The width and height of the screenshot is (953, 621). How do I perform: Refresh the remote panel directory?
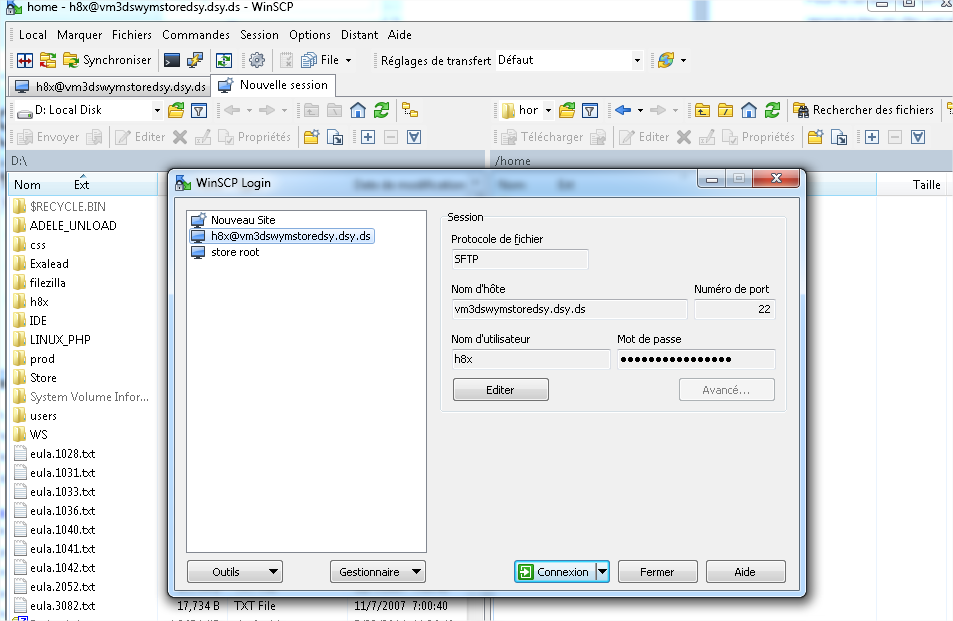[772, 111]
